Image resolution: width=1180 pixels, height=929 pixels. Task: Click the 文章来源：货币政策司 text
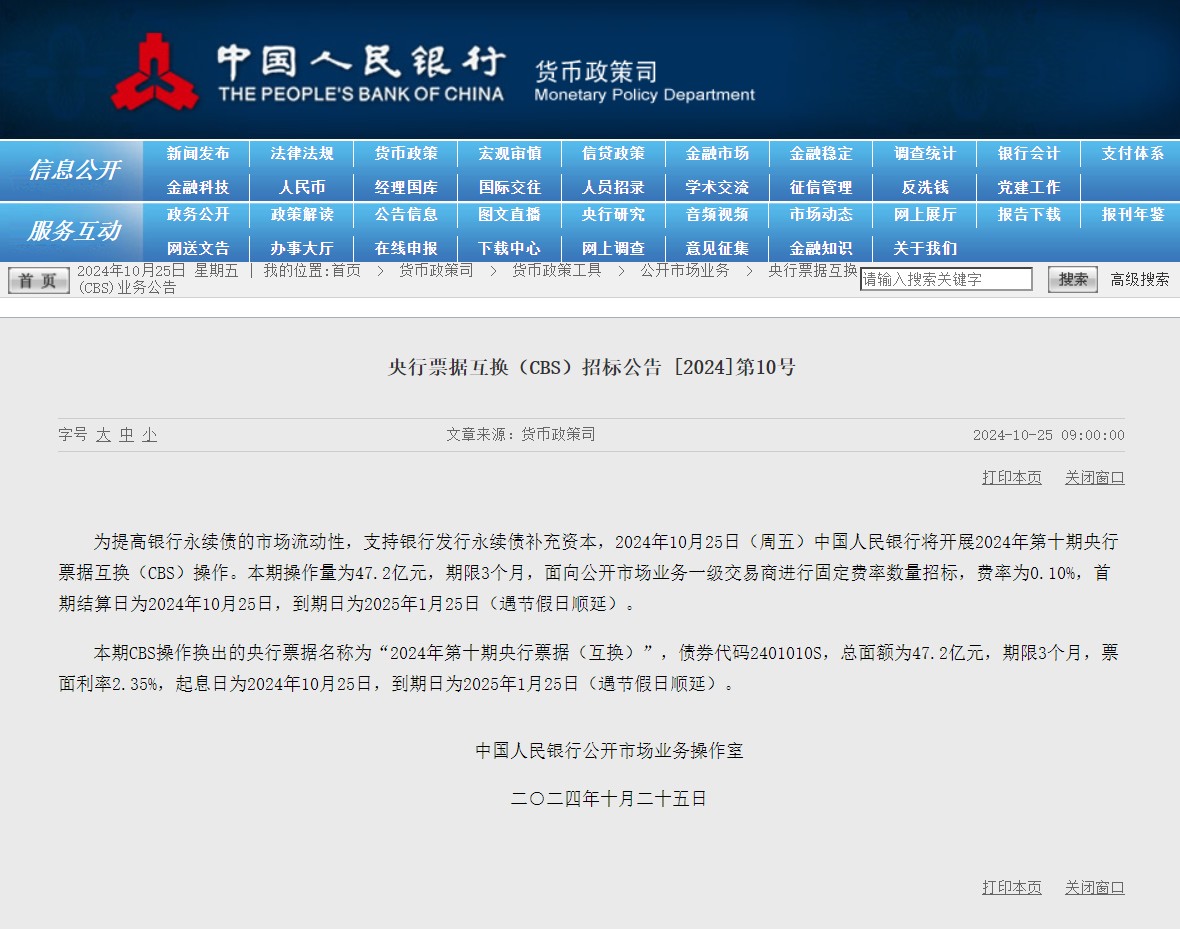point(521,434)
